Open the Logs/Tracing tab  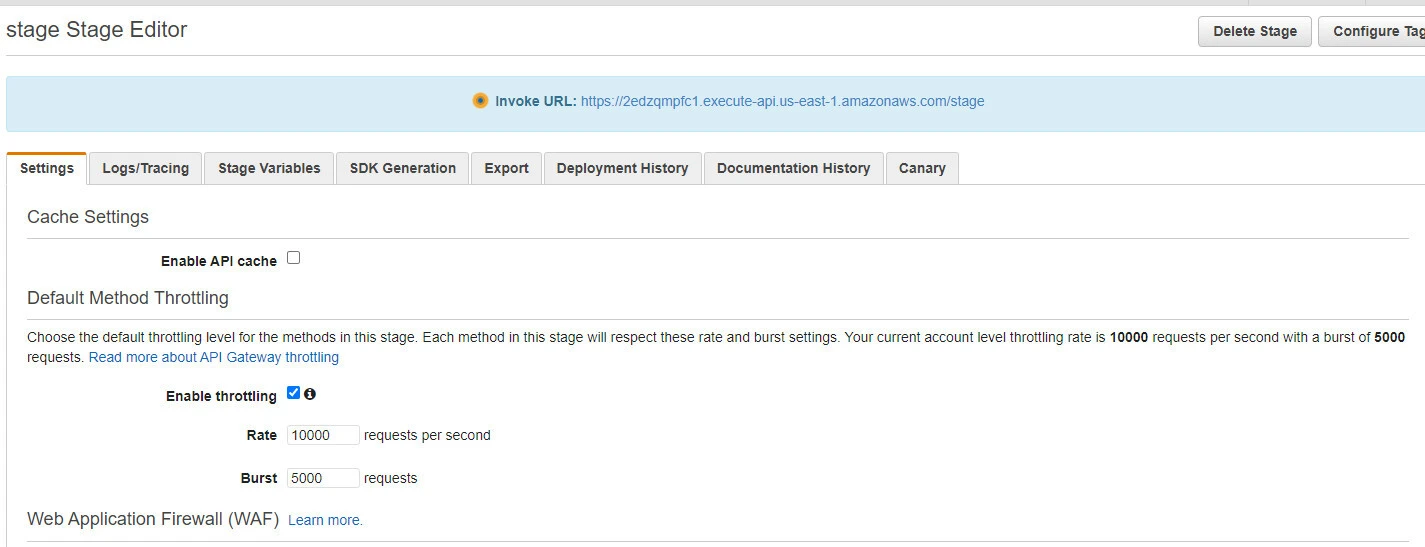(145, 168)
